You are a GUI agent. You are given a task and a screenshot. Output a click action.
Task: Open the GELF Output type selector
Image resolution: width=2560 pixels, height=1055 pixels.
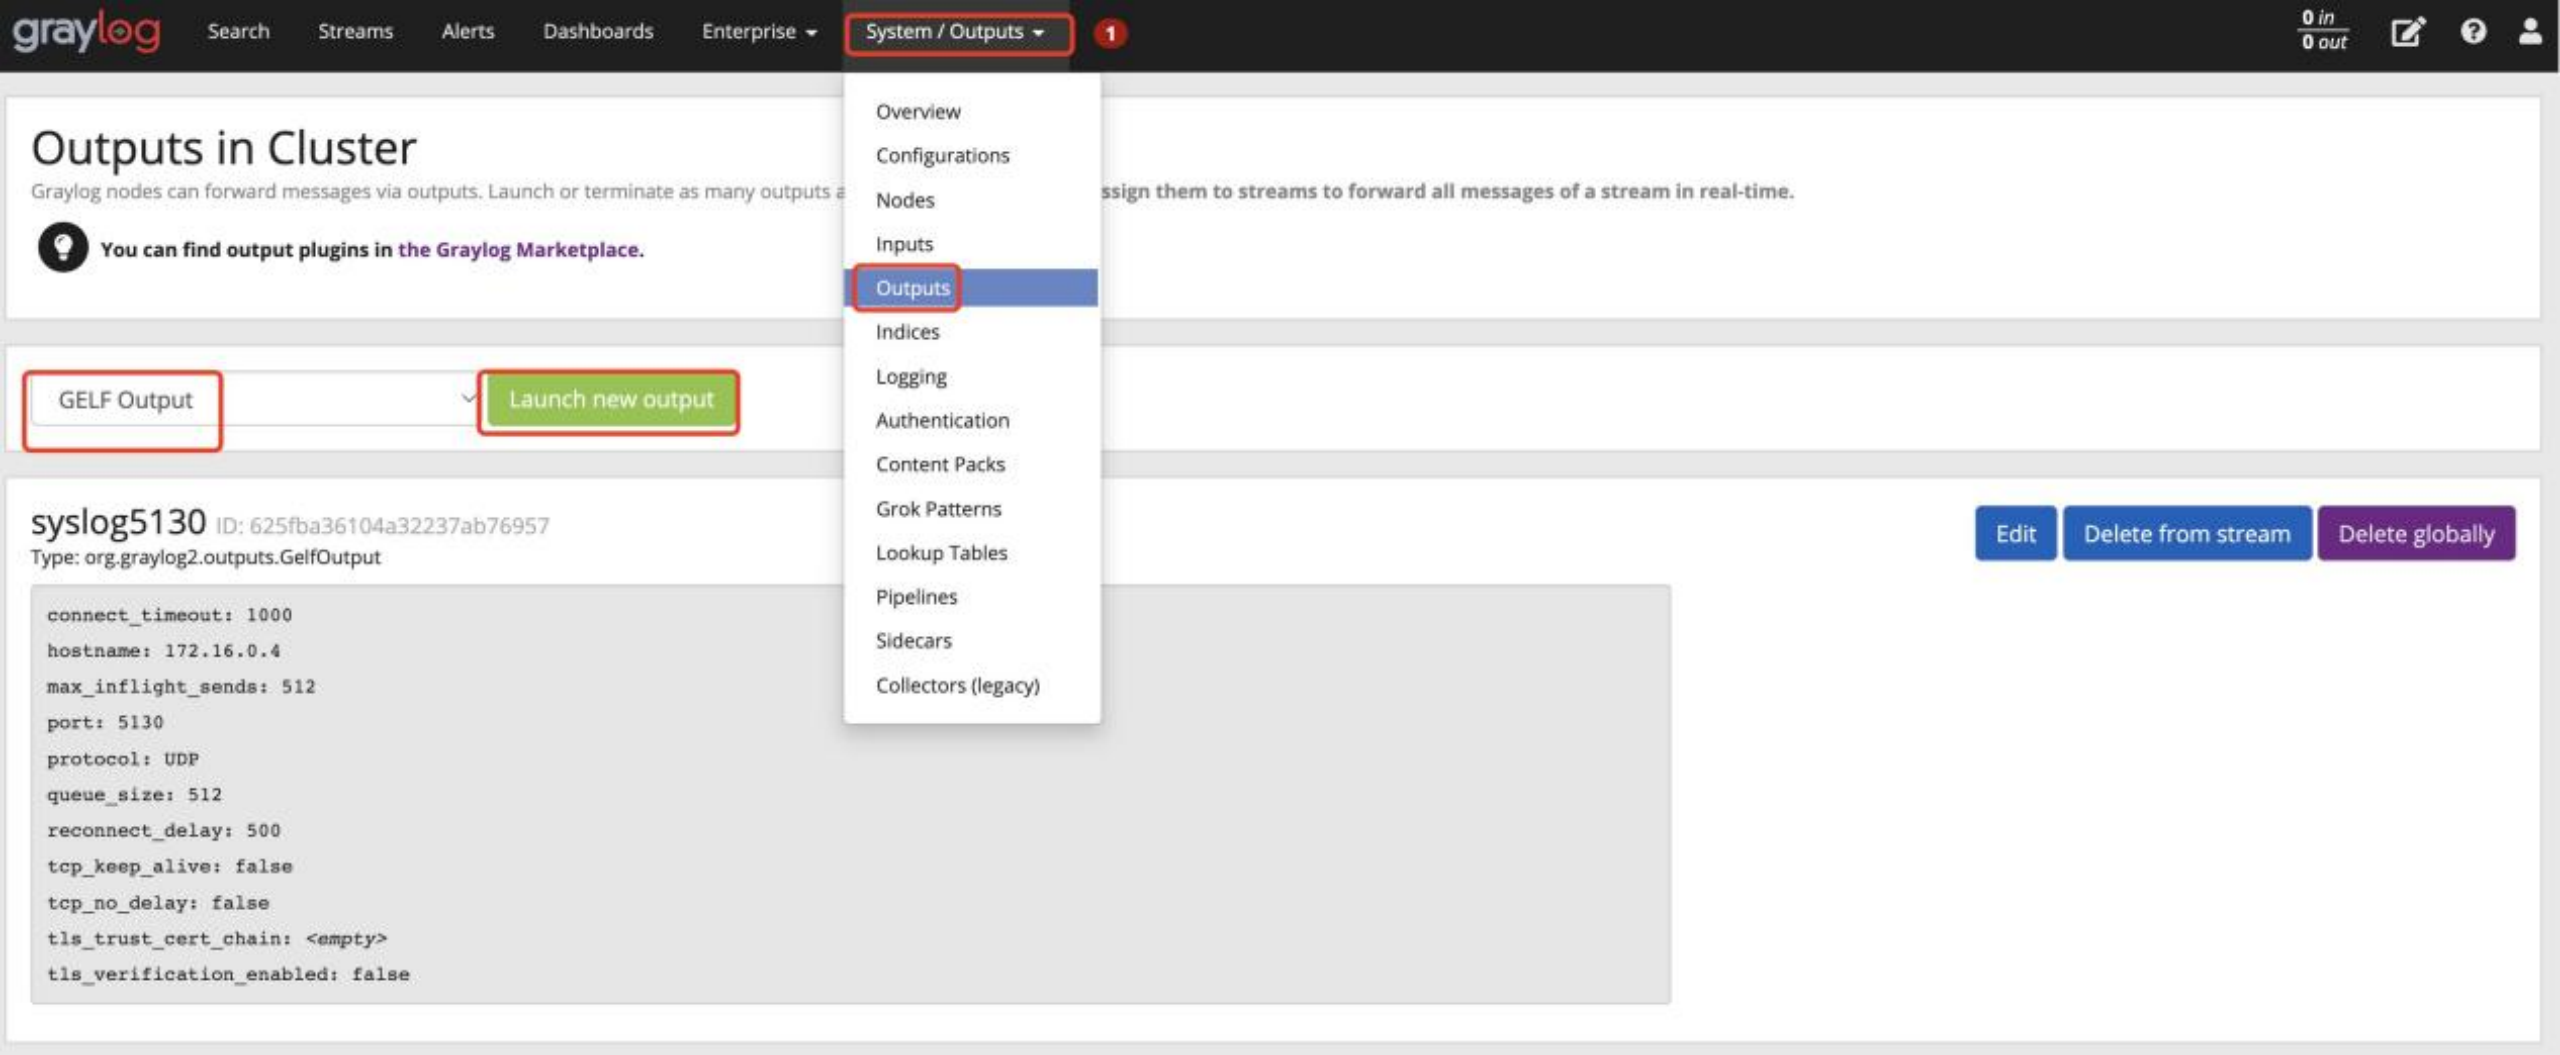[x=255, y=399]
